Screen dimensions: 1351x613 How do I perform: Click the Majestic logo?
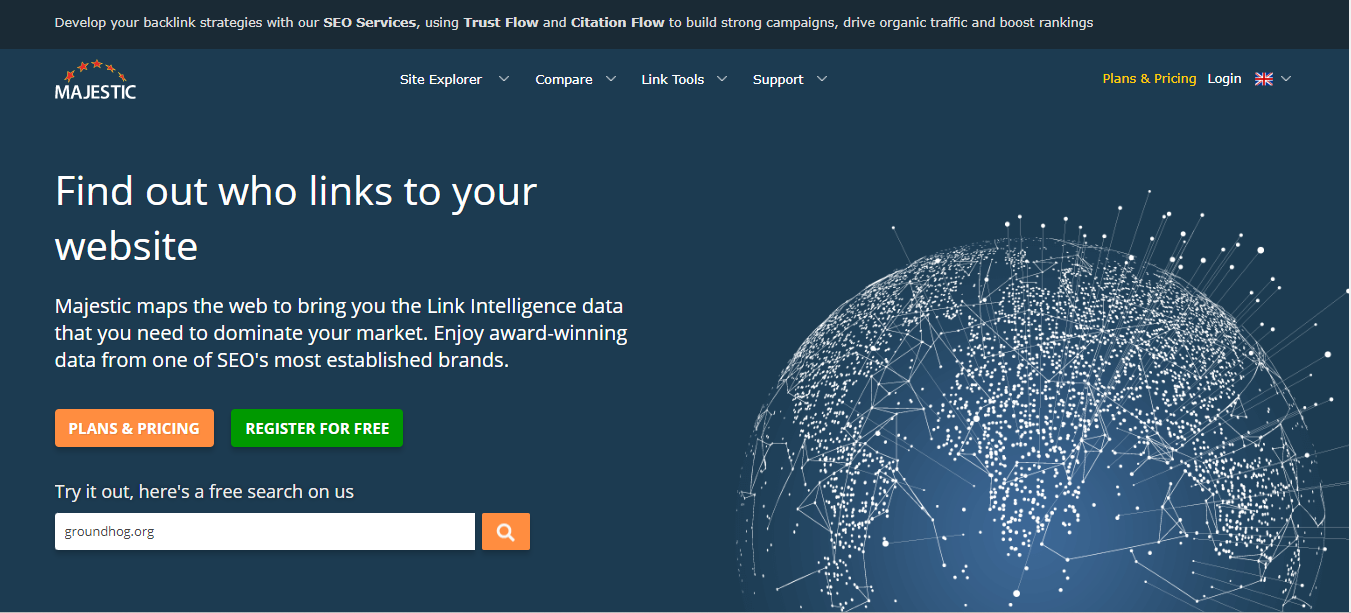95,80
